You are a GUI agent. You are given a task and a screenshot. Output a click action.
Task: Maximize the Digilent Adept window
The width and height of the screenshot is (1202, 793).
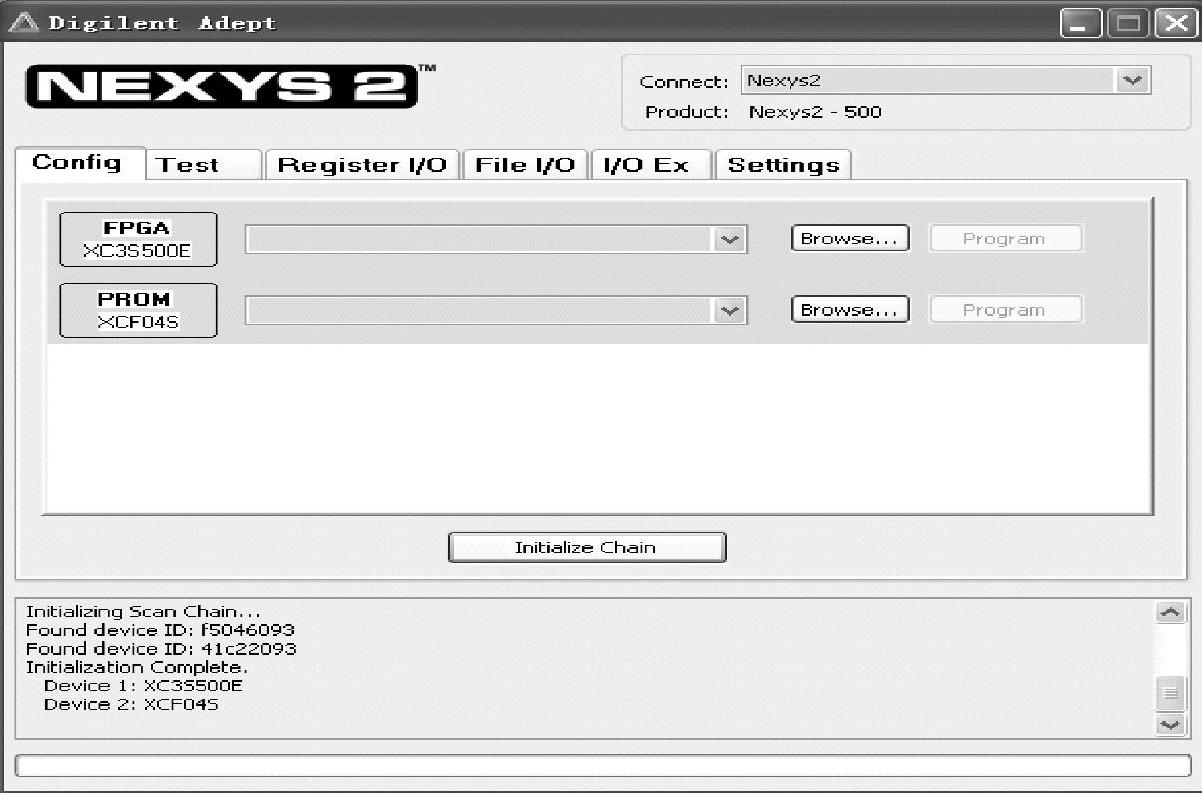(1127, 22)
